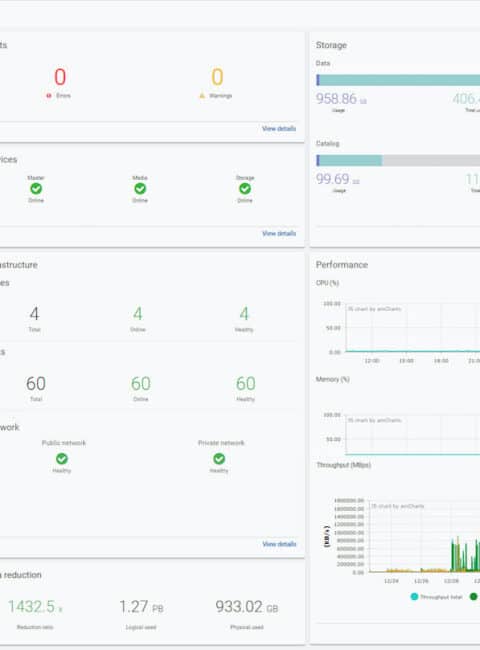Click the Media service online check icon
This screenshot has height=650, width=480.
pos(140,189)
